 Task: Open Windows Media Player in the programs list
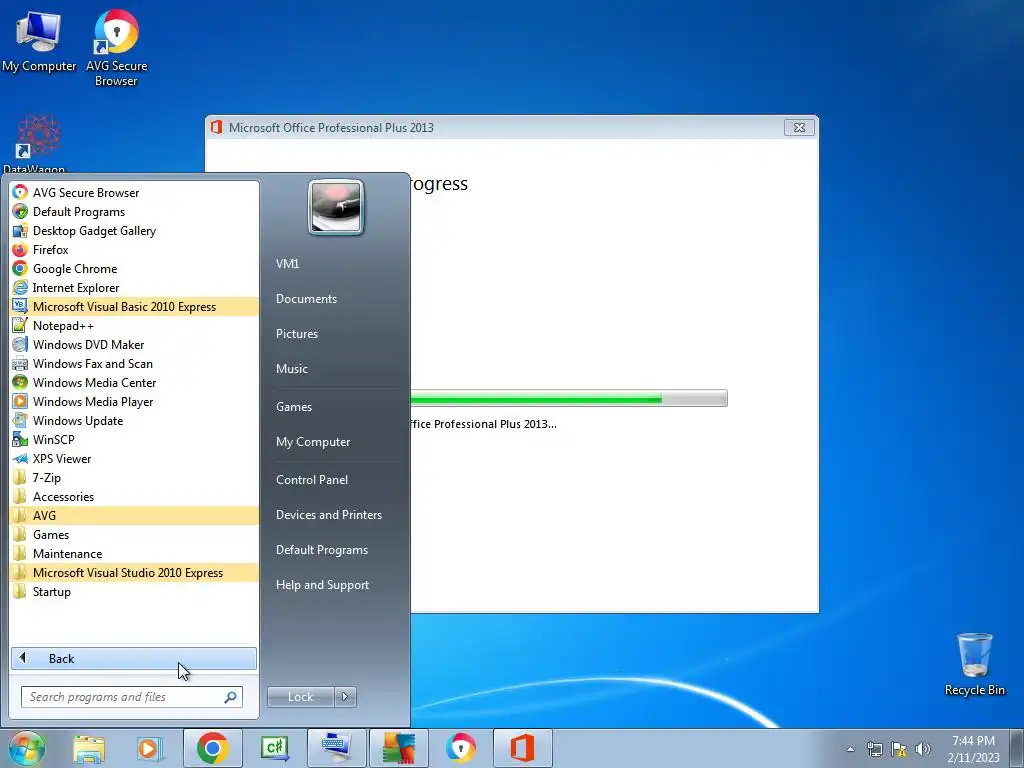pos(134,402)
